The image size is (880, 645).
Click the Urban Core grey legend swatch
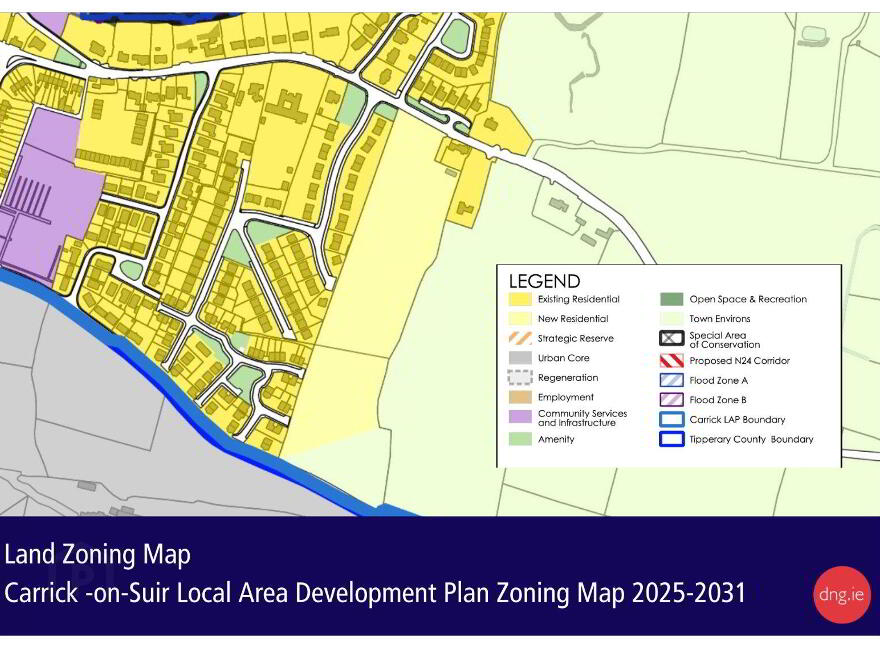[520, 358]
